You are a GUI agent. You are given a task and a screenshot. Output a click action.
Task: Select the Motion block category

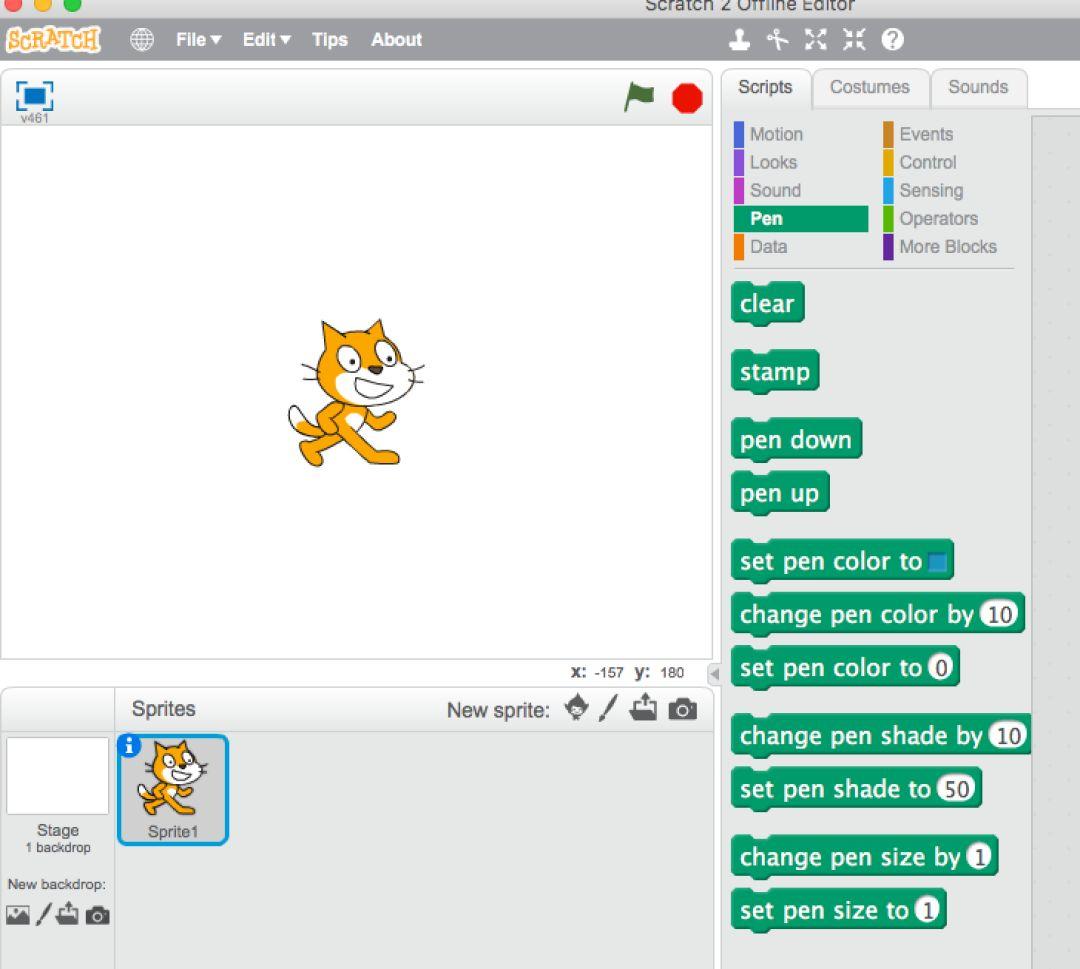800,134
